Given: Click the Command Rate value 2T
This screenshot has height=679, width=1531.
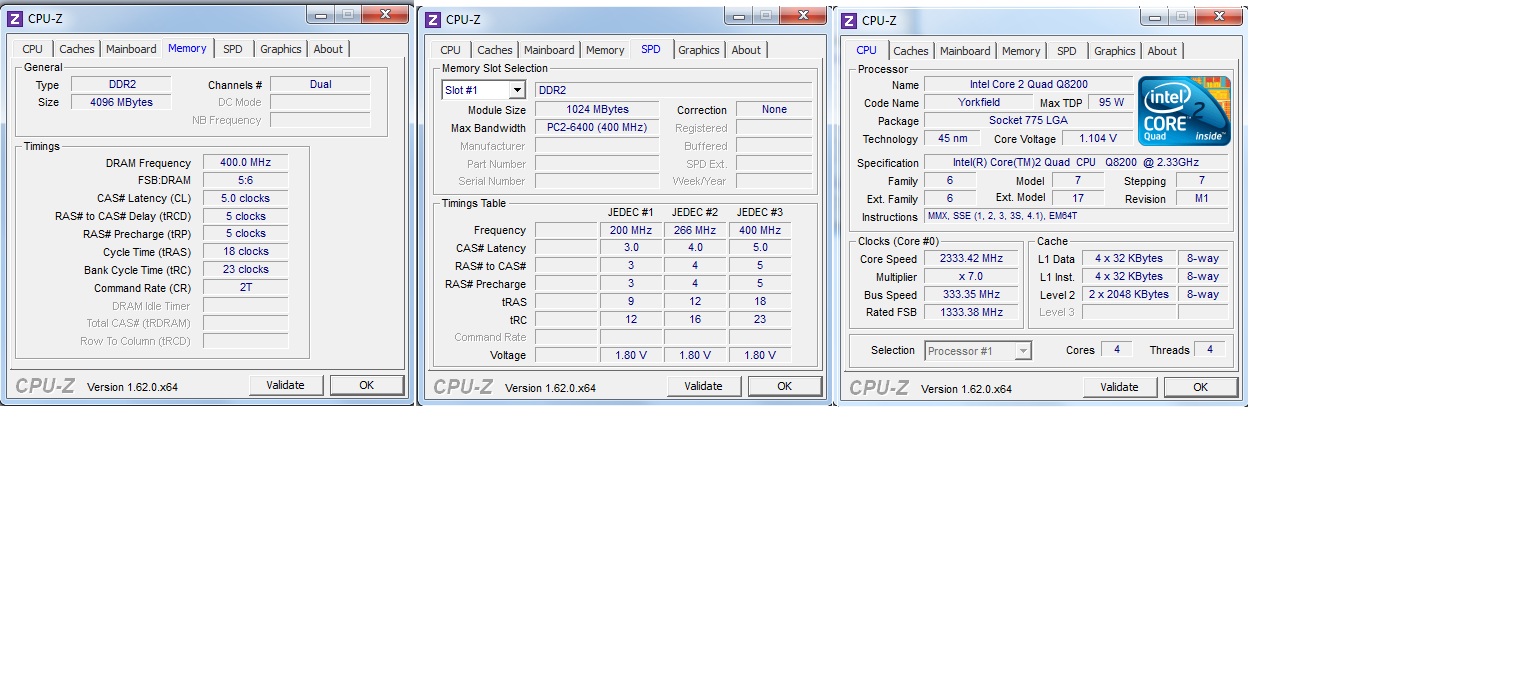Looking at the screenshot, I should [x=246, y=287].
